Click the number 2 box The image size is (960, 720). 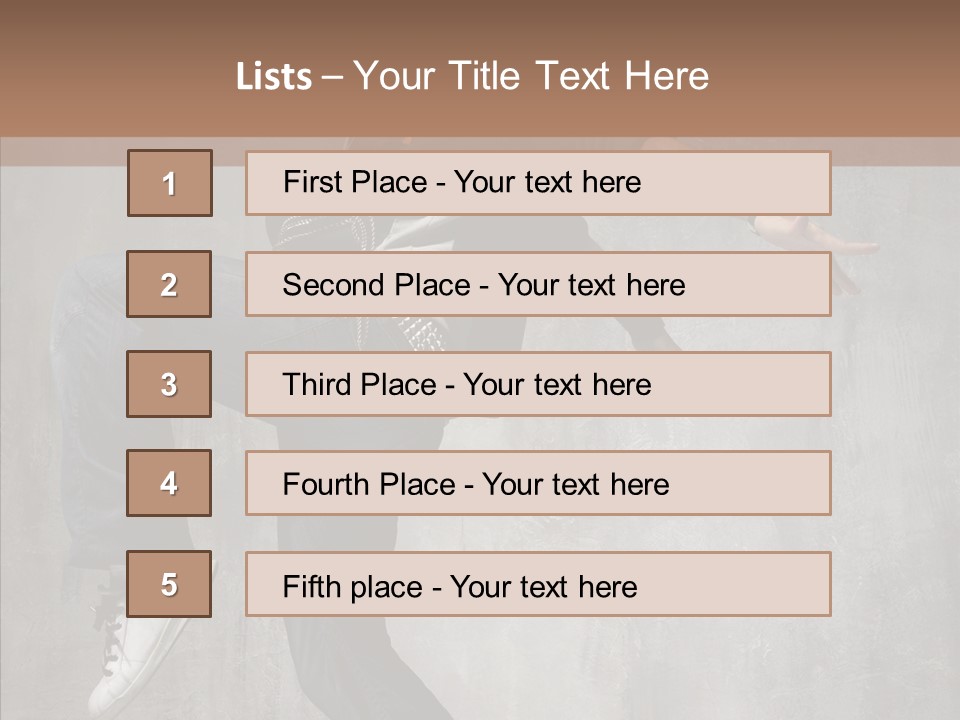click(169, 284)
